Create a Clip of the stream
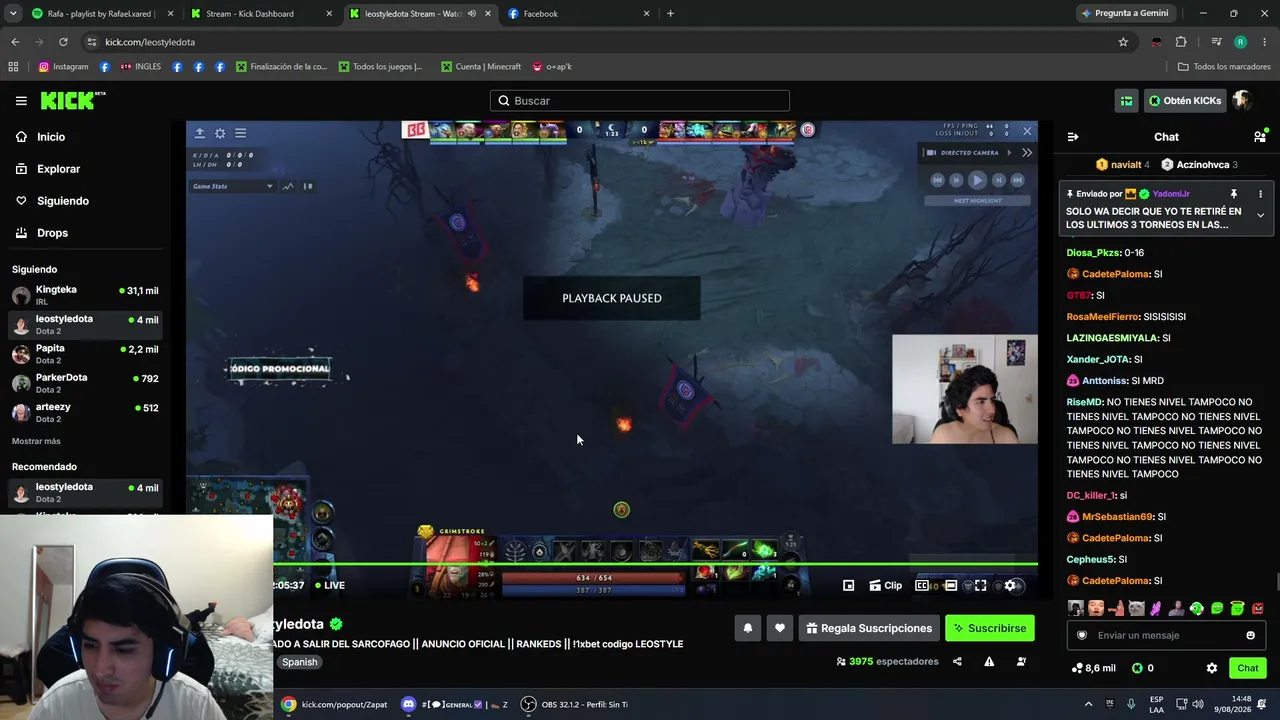The width and height of the screenshot is (1280, 720). pyautogui.click(x=886, y=586)
